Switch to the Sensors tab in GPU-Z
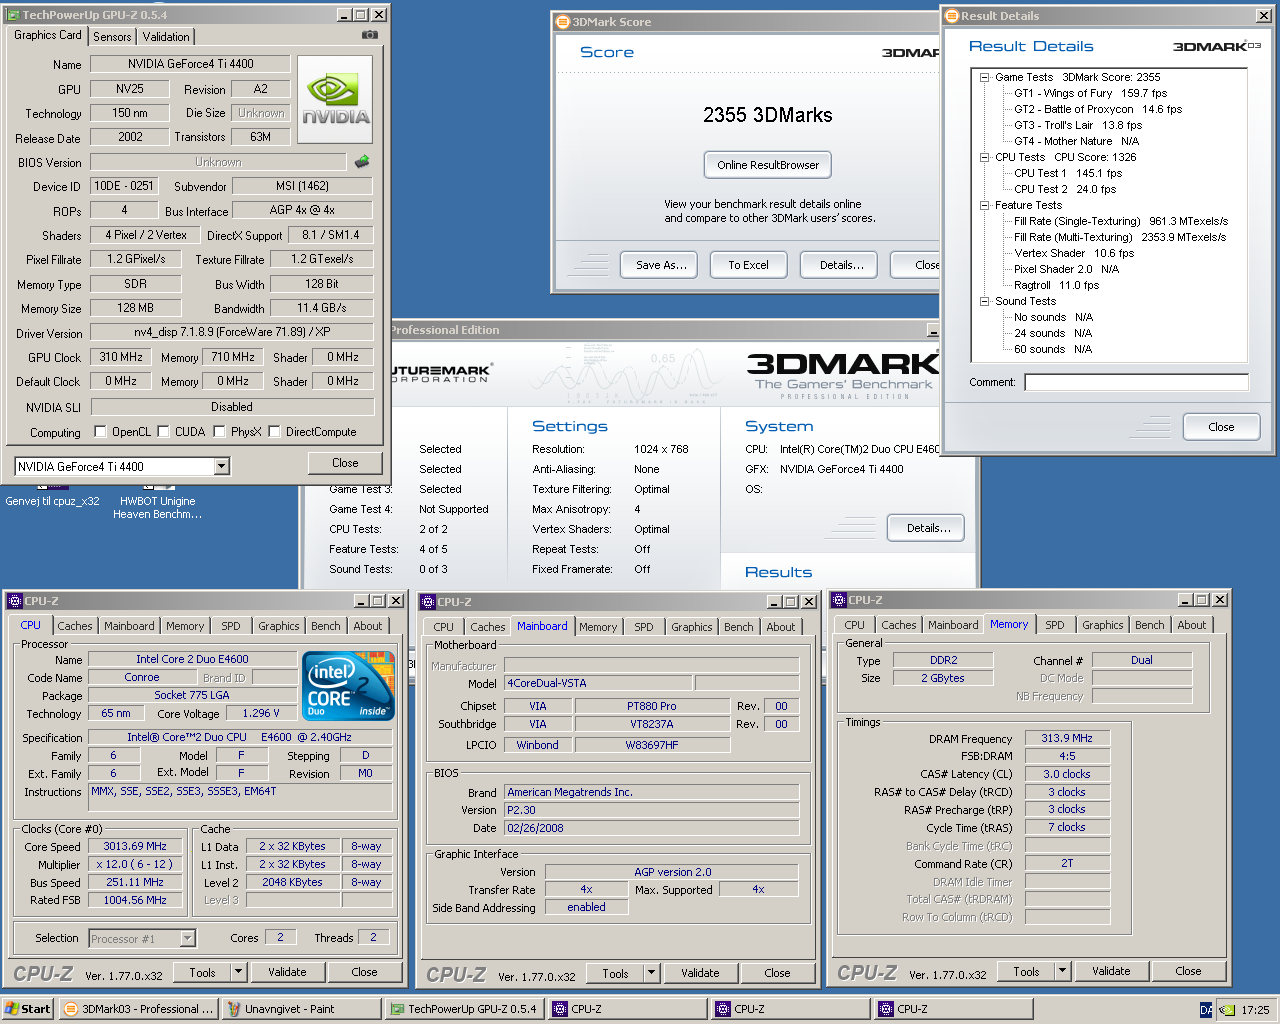The height and width of the screenshot is (1024, 1280). point(112,36)
